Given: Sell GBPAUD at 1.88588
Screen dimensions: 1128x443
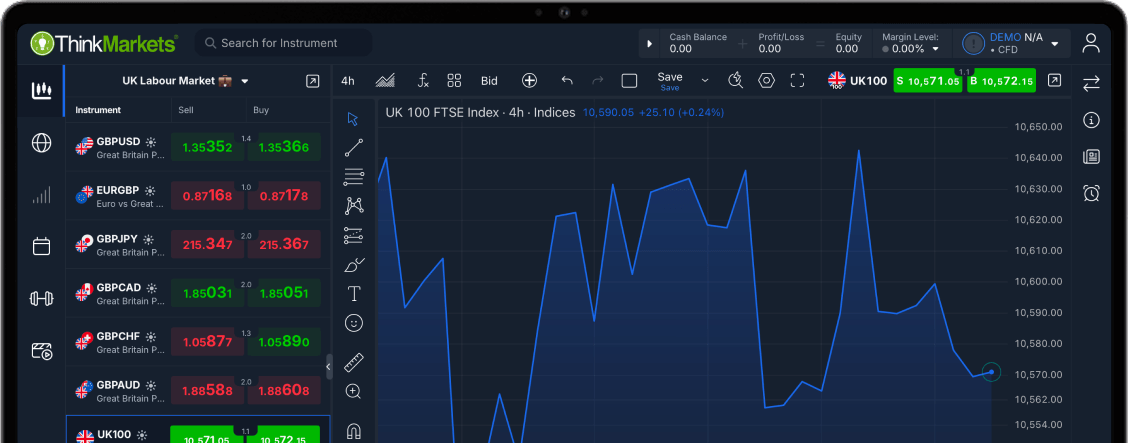Looking at the screenshot, I should tap(208, 391).
